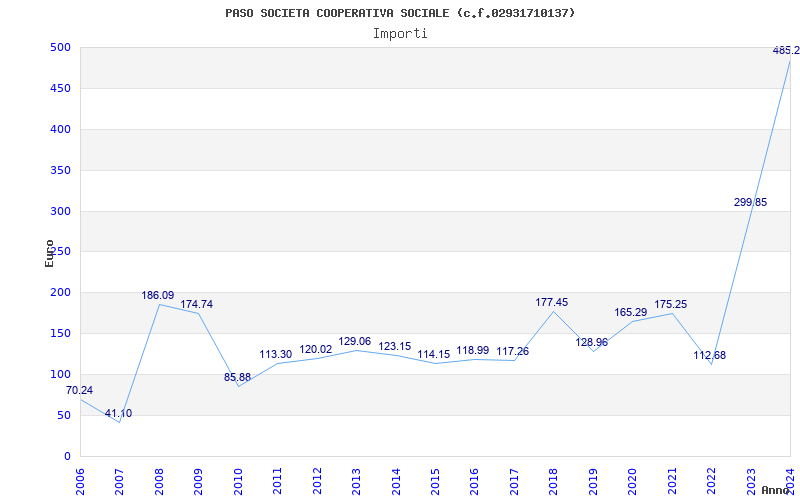Select the 50 y-axis tick label
This screenshot has width=800, height=500.
(63, 415)
